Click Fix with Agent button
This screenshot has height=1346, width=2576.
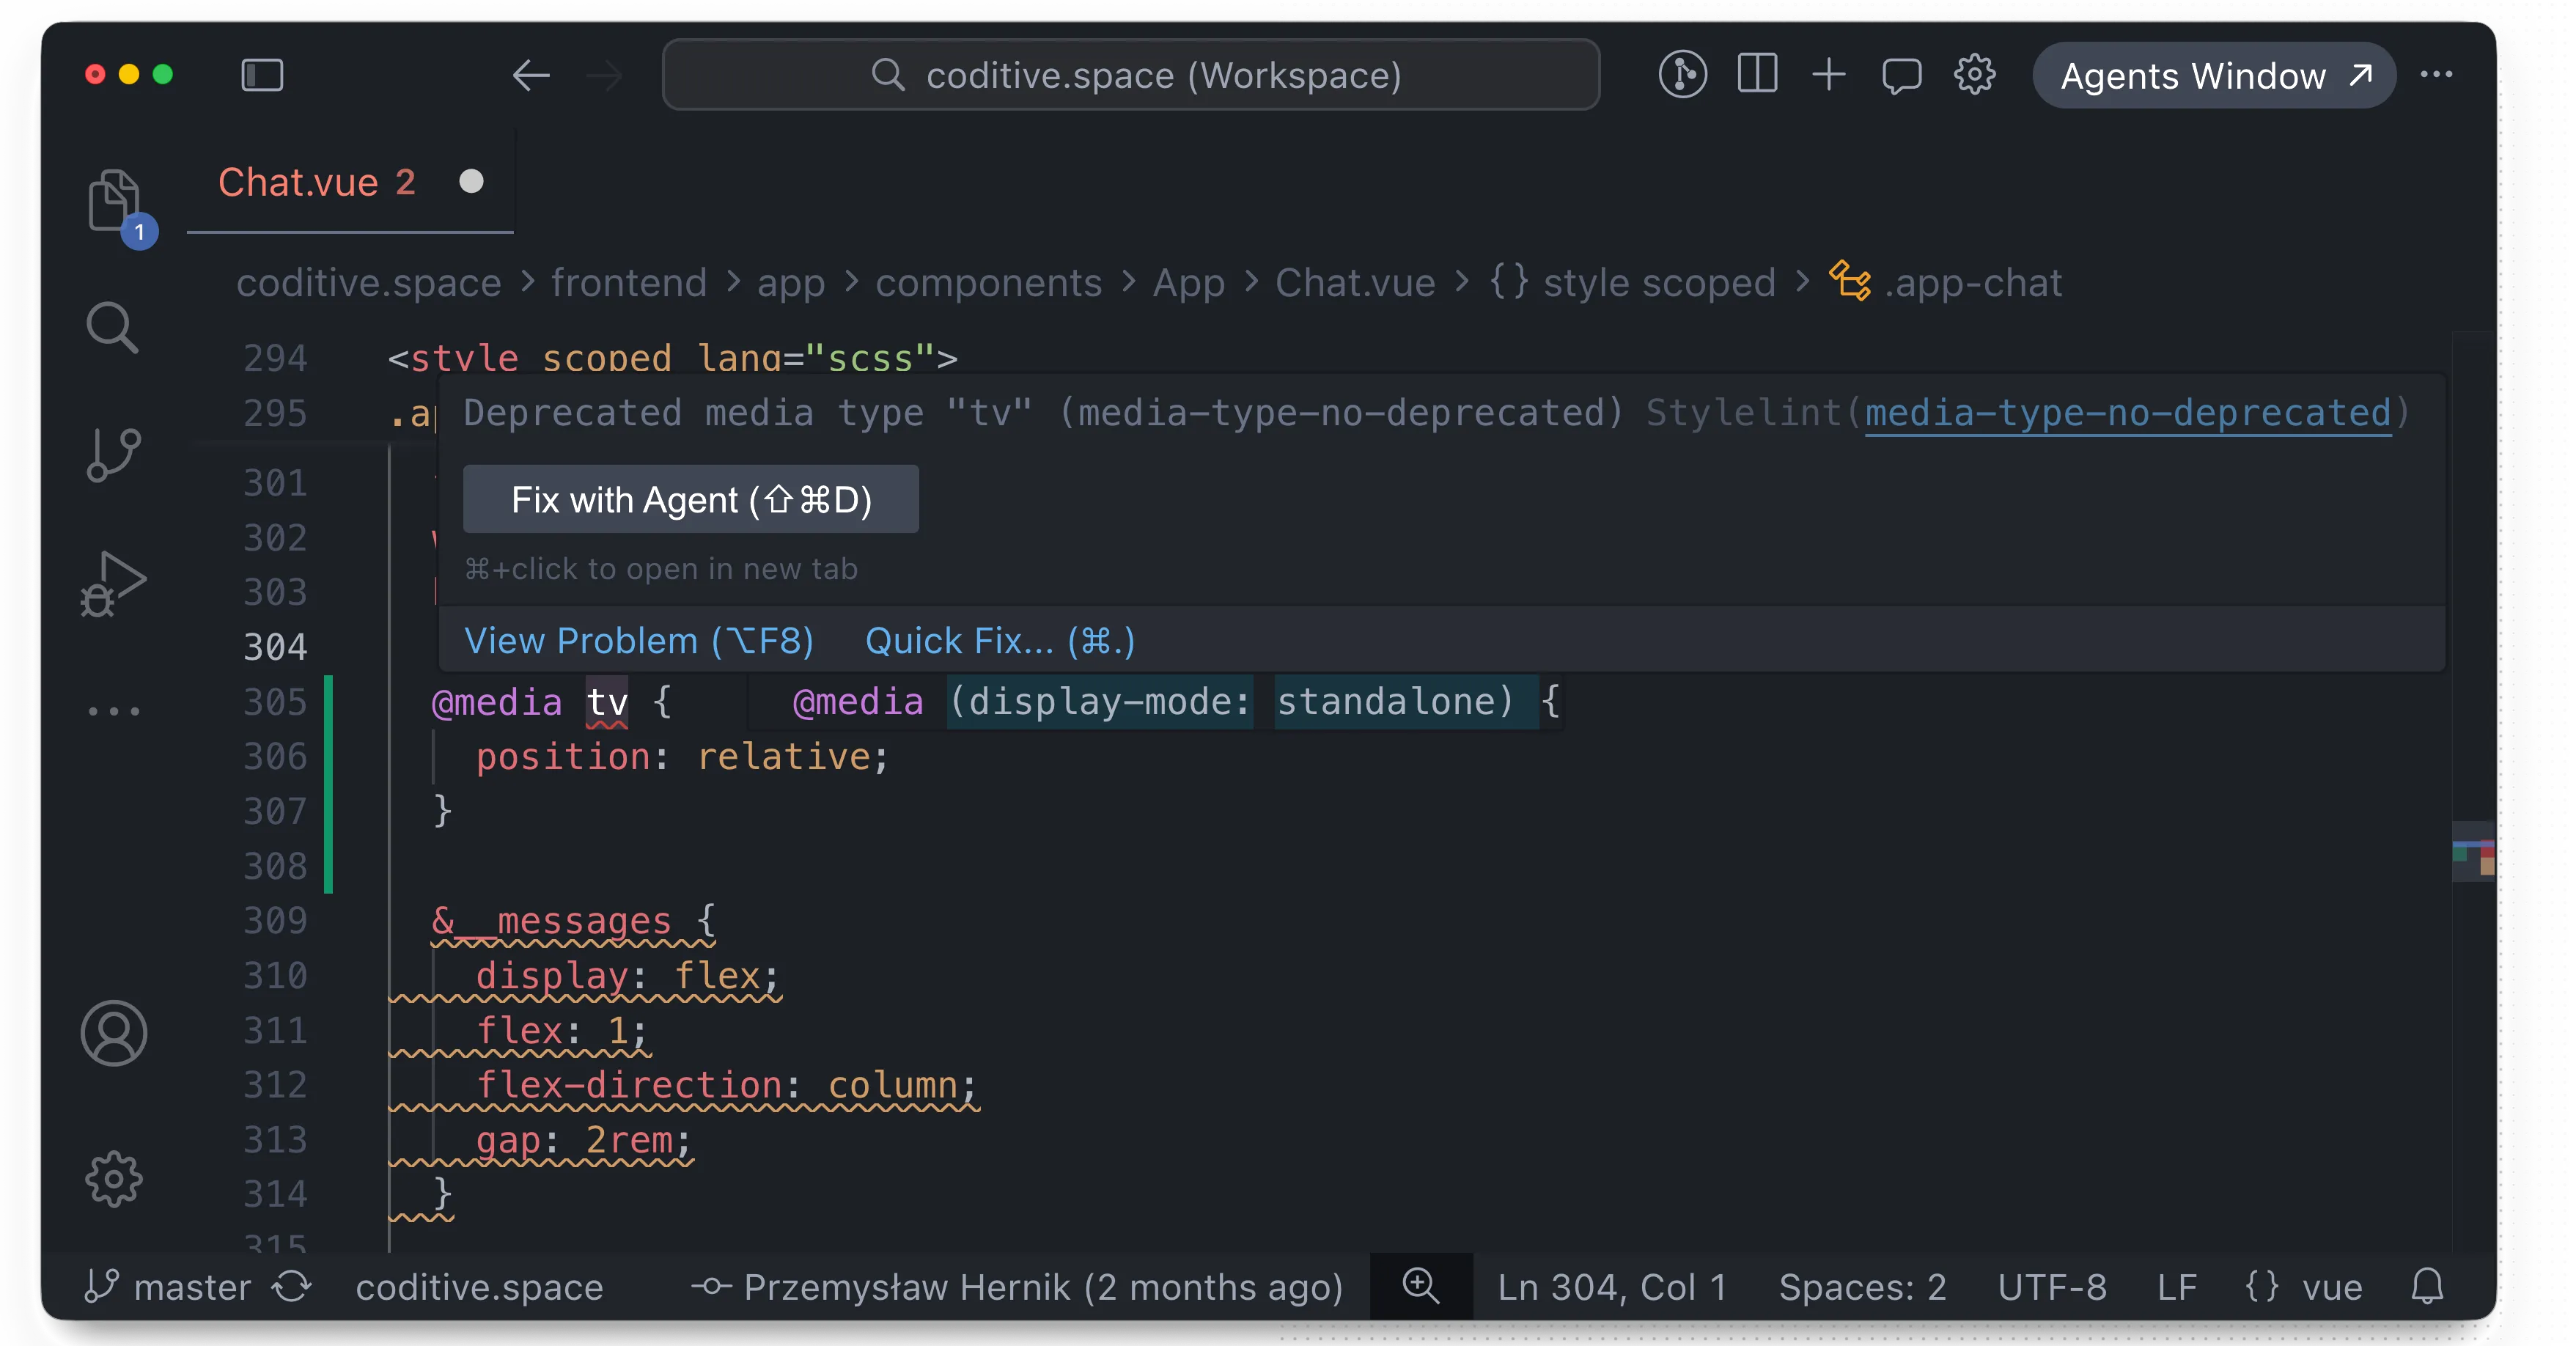click(690, 499)
